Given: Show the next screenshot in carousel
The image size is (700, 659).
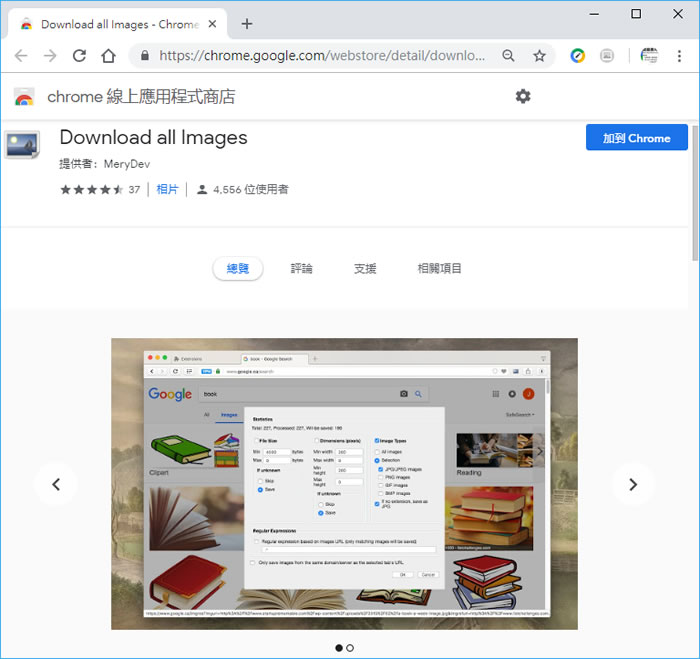Looking at the screenshot, I should [633, 484].
